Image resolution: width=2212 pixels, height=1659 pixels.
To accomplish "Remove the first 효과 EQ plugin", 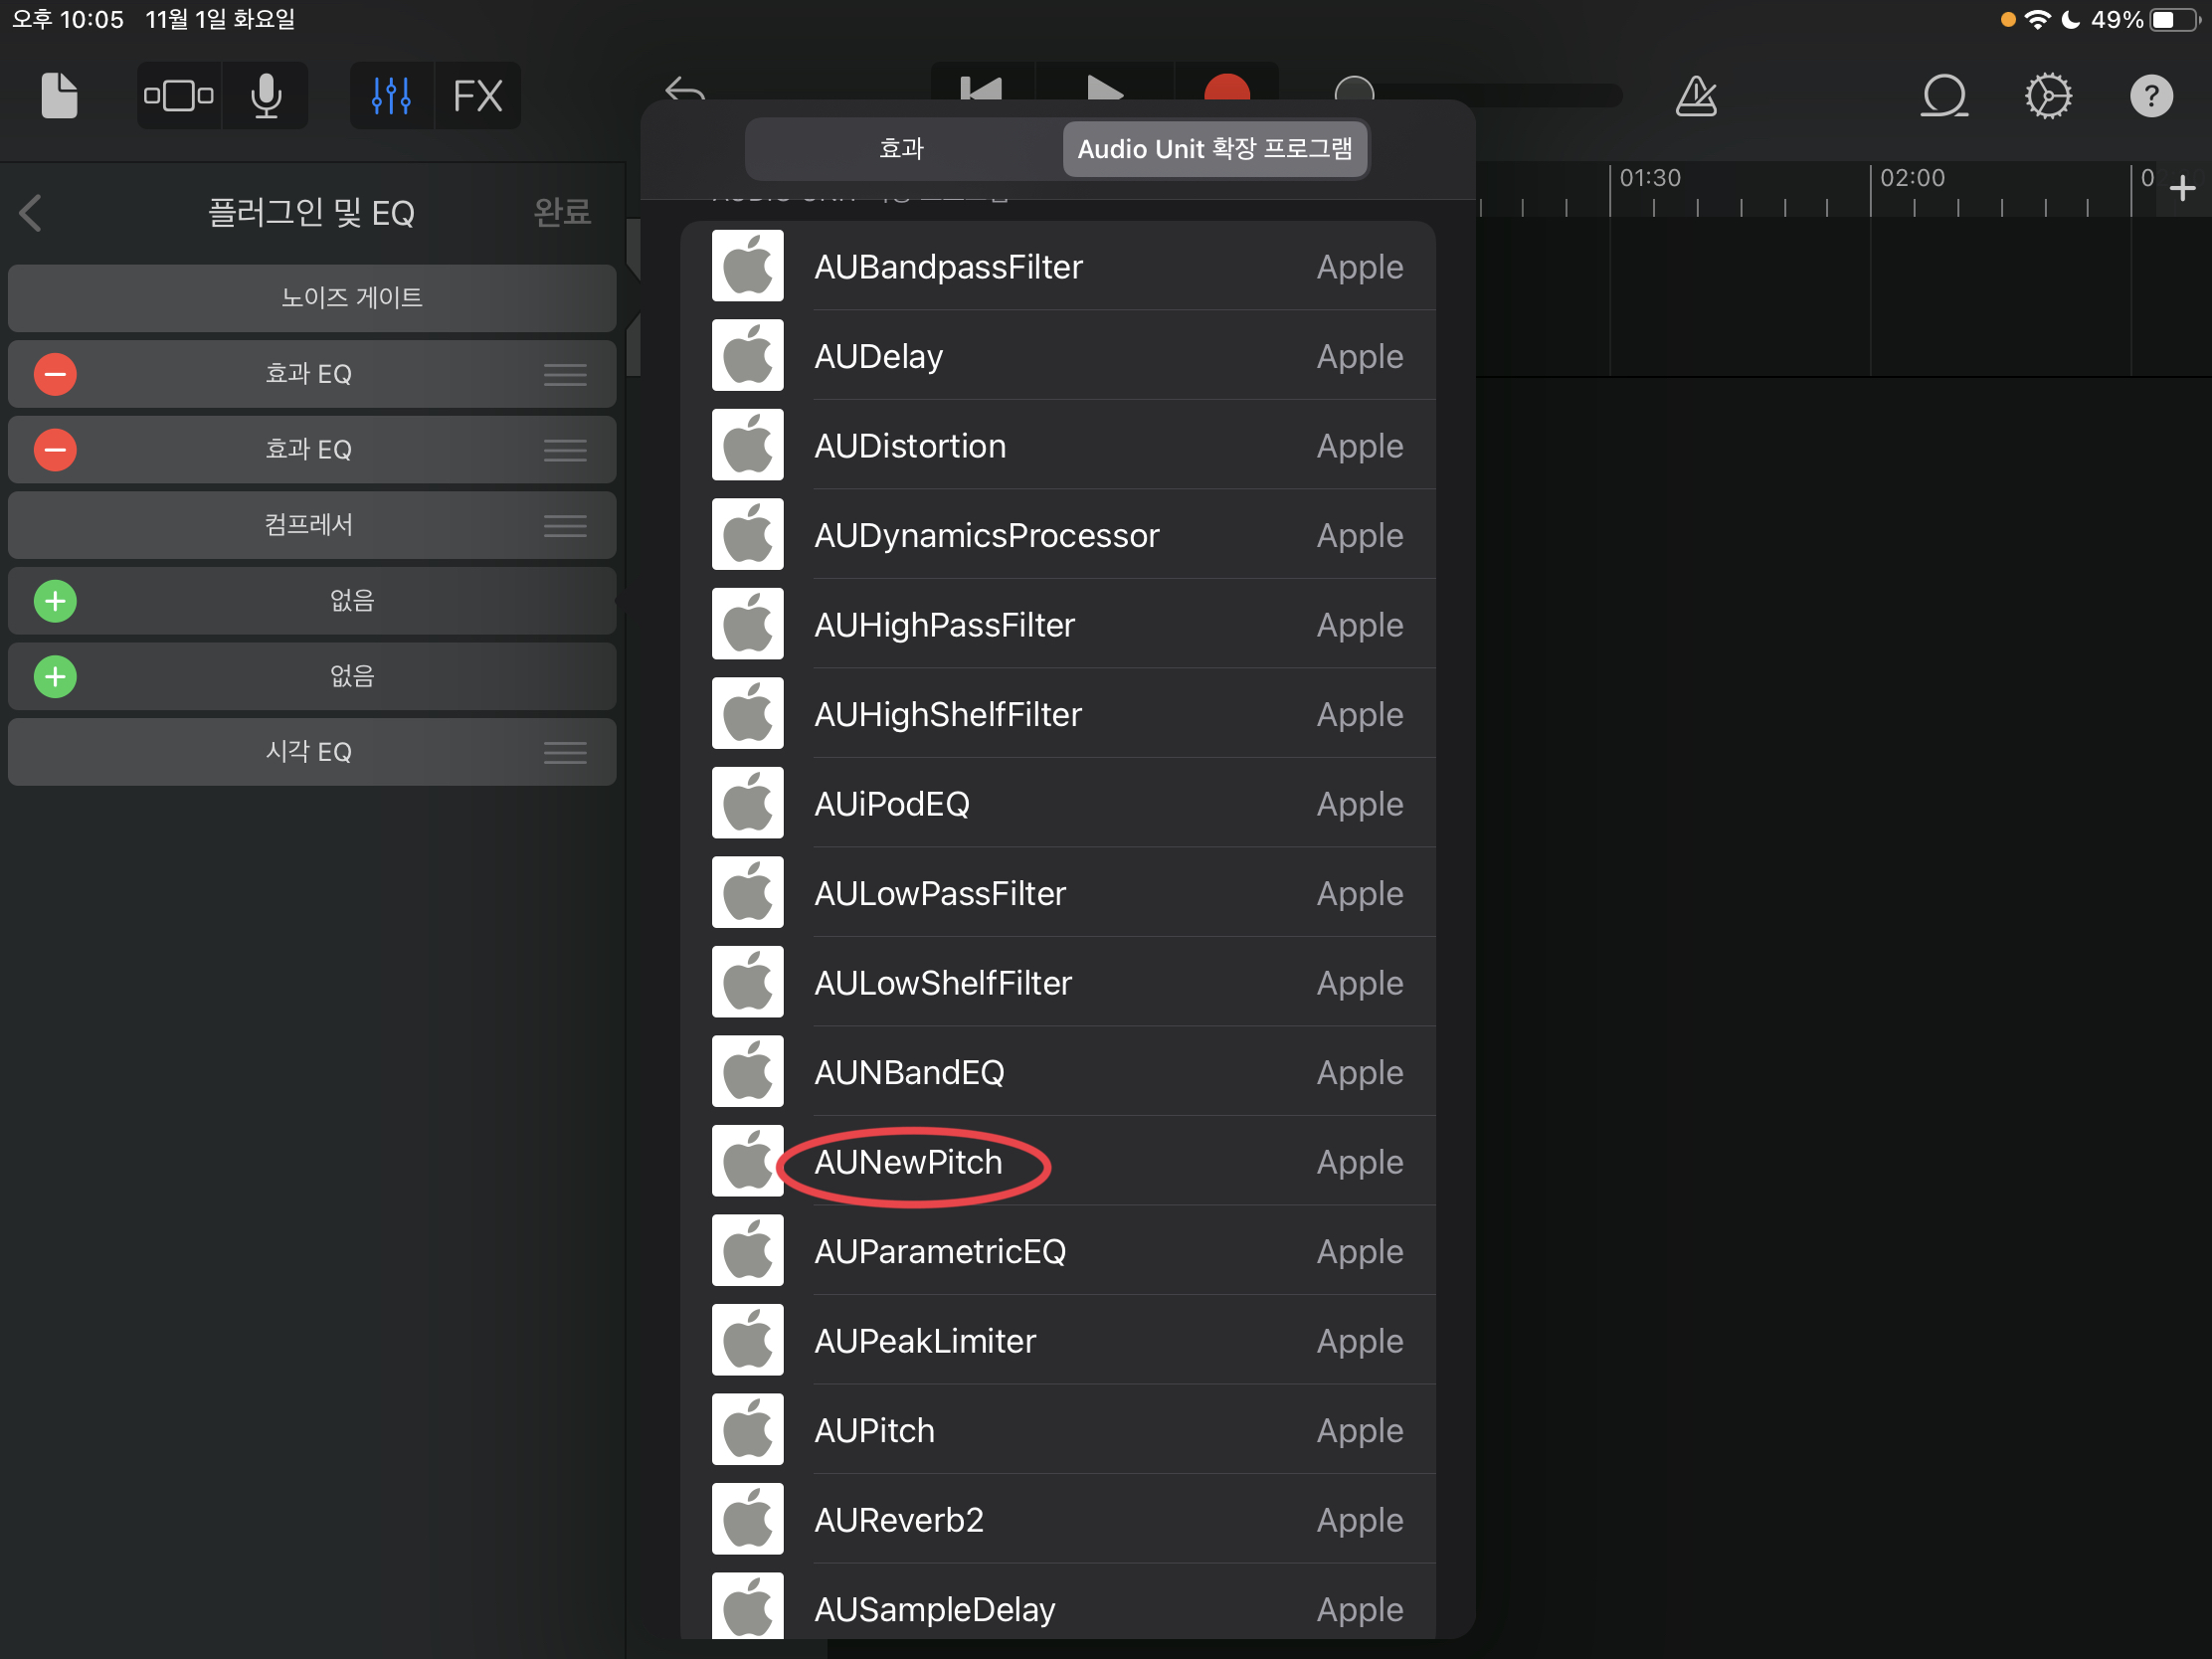I will (55, 374).
